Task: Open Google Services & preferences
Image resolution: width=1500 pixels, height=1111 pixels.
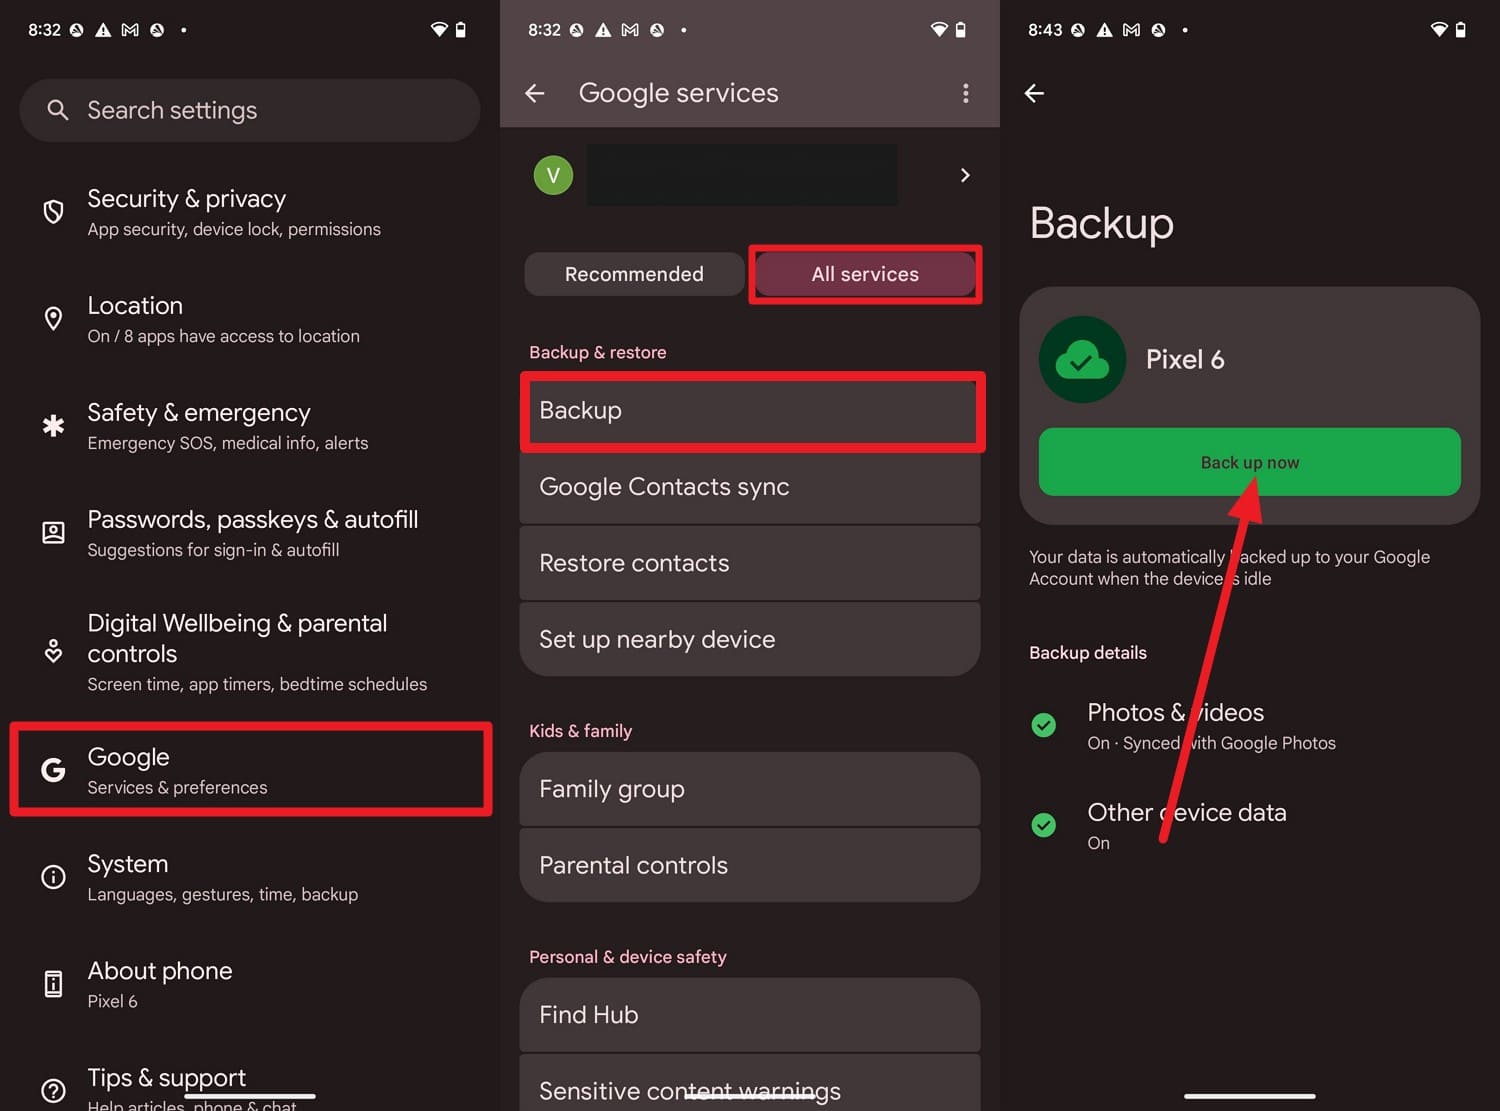Action: click(x=250, y=770)
